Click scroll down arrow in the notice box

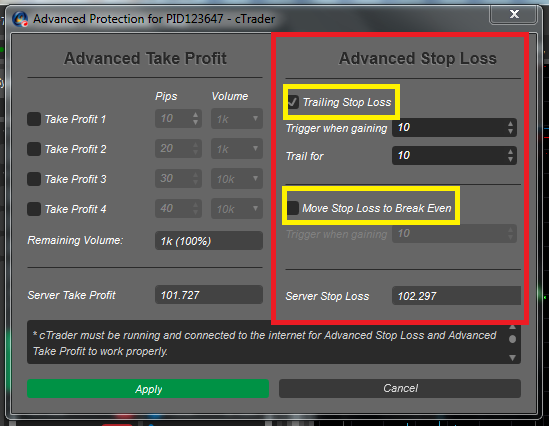pos(512,358)
